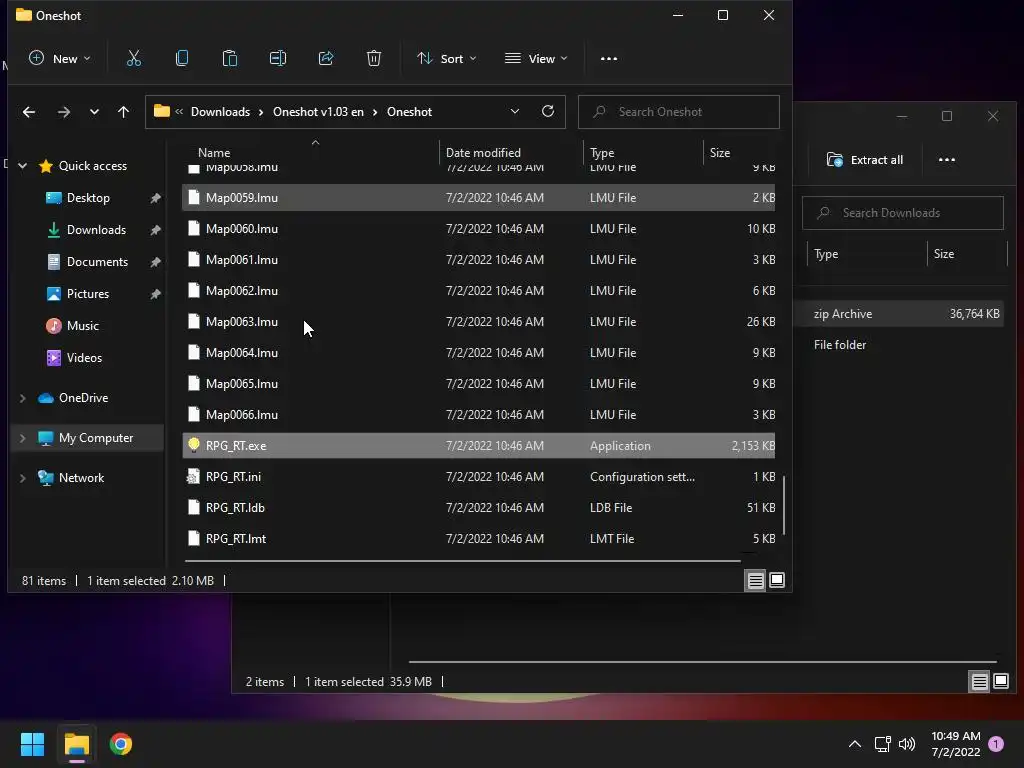The image size is (1024, 768).
Task: Go up one folder level arrow
Action: click(123, 112)
